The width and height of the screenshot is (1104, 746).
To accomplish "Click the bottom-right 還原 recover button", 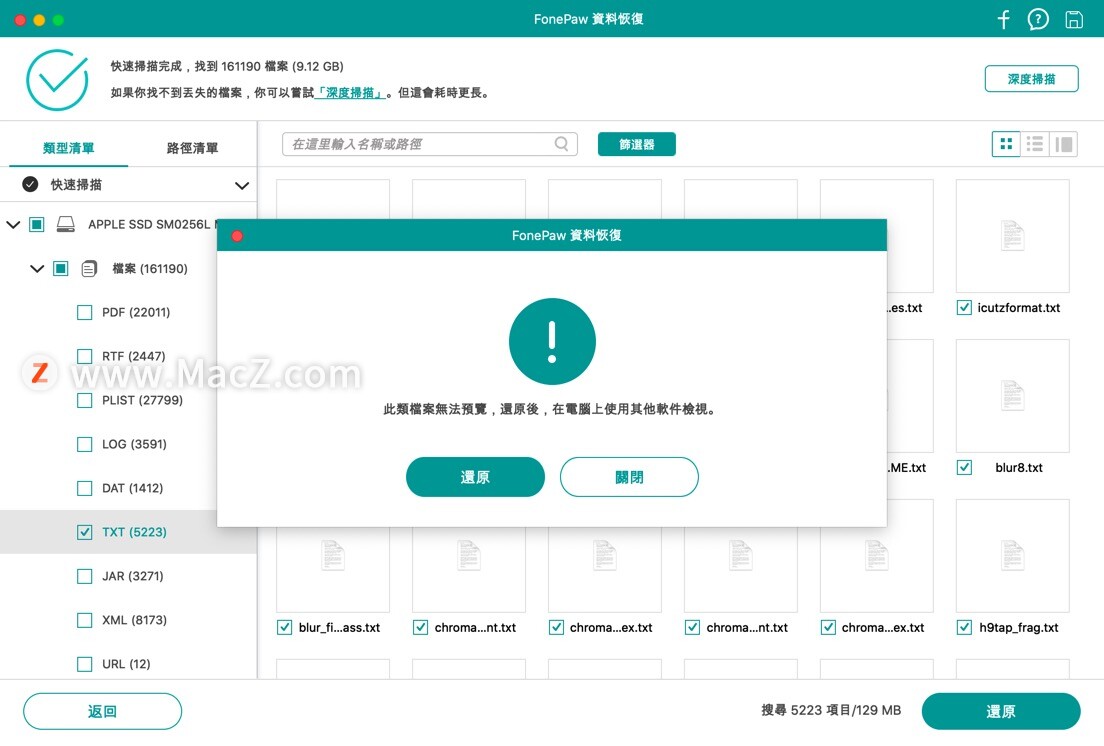I will click(x=1000, y=712).
